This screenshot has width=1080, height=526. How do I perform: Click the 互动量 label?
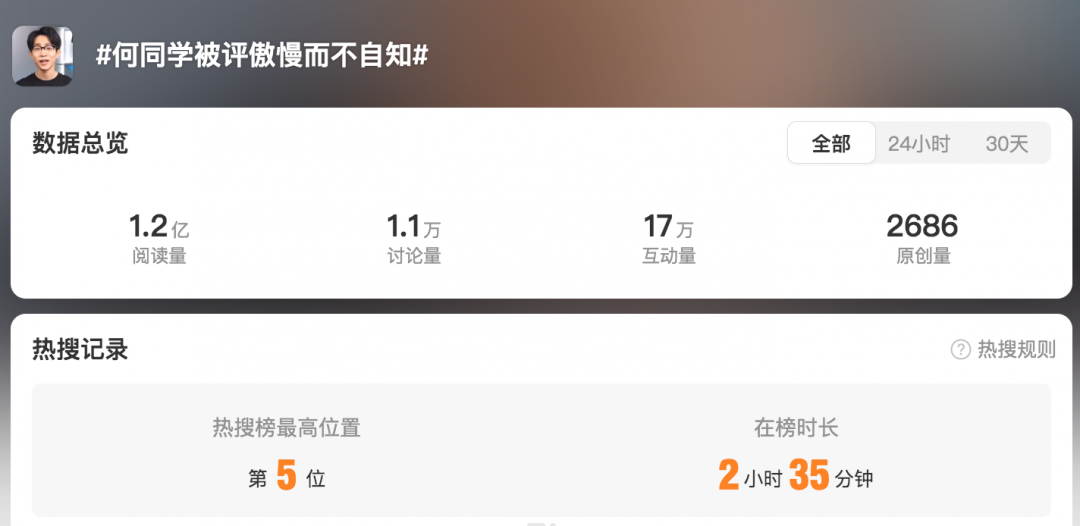coord(669,257)
